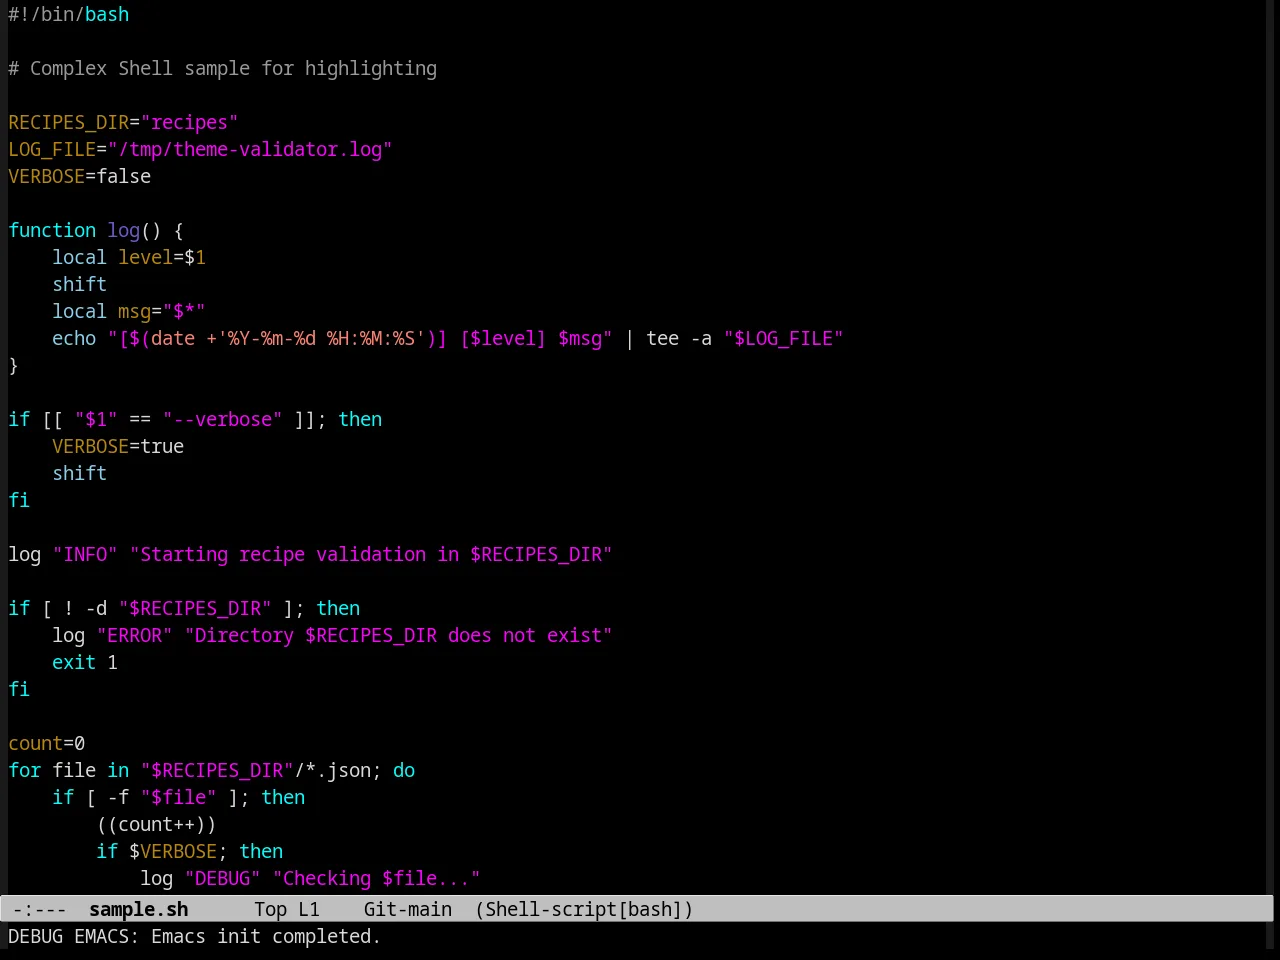This screenshot has width=1280, height=960.
Task: Click the "--verbose" string
Action: click(222, 419)
